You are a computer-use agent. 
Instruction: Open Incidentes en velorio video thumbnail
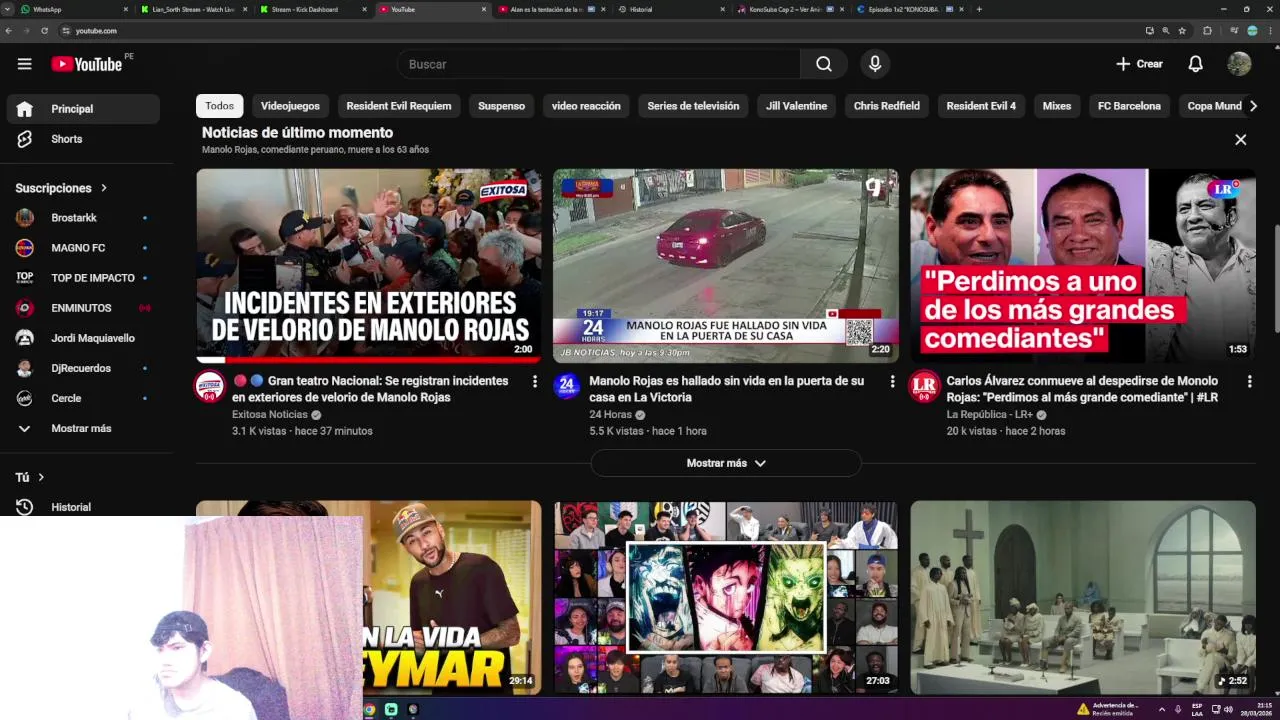click(368, 265)
